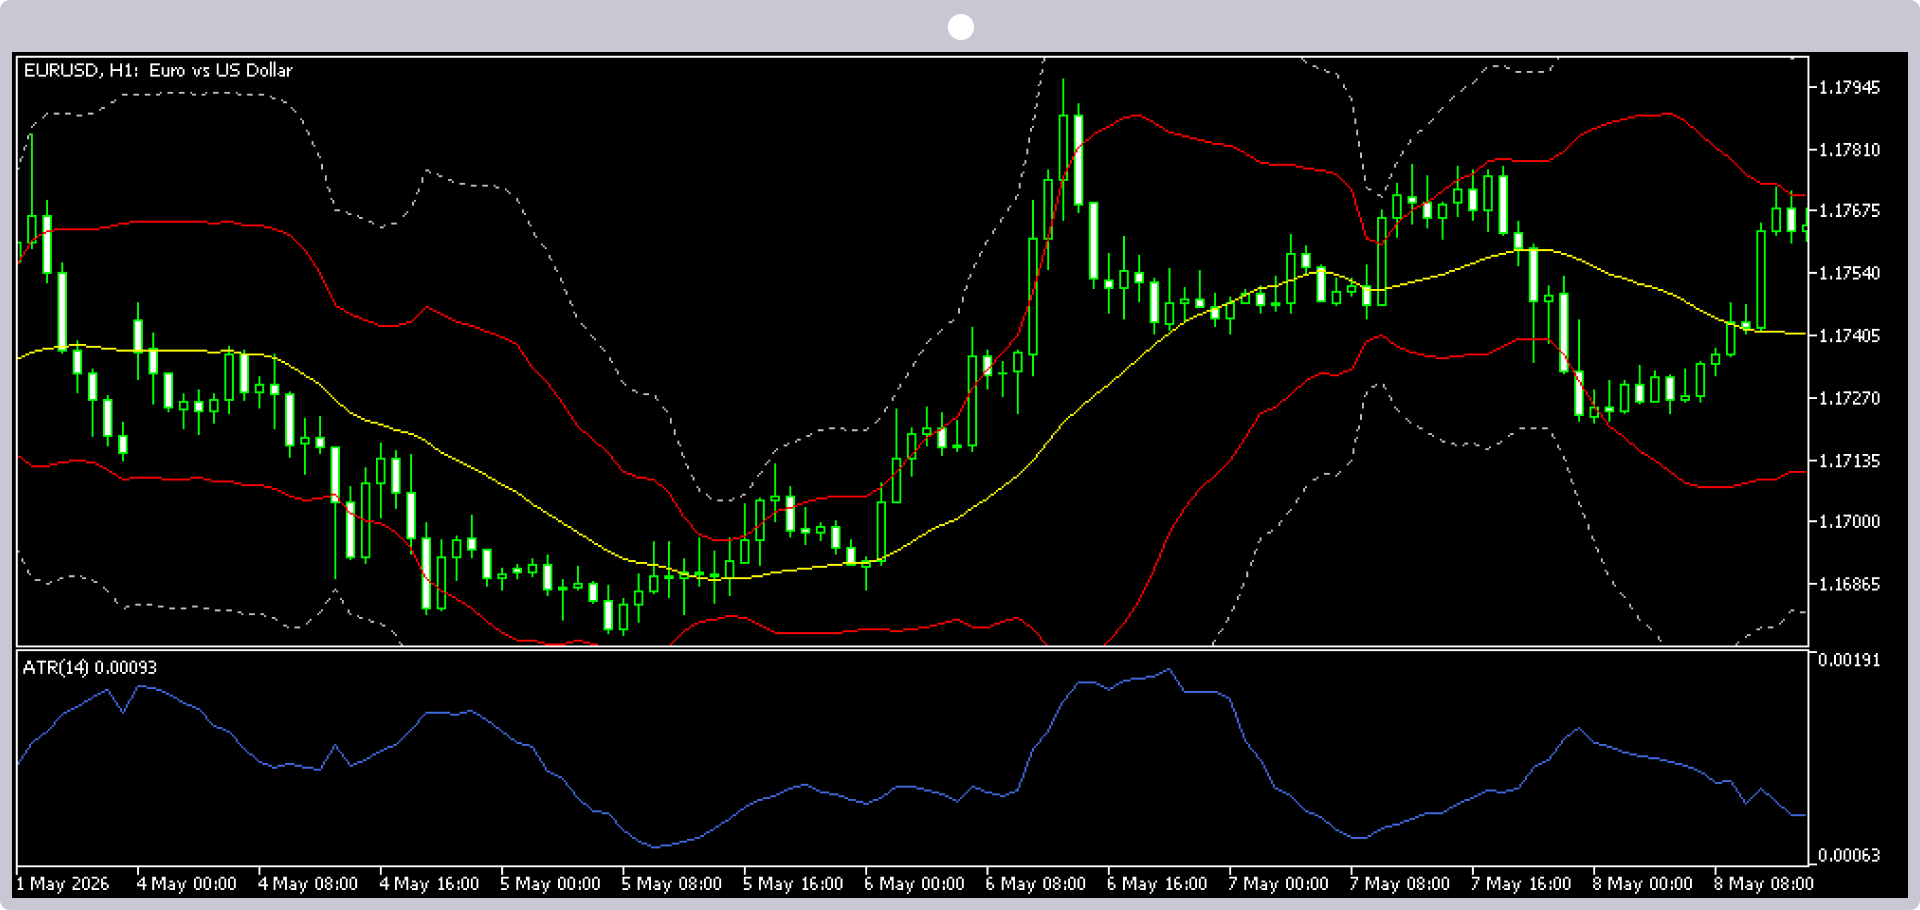The height and width of the screenshot is (910, 1920).
Task: Click the 0.00191 ATR scale value
Action: [x=1849, y=660]
